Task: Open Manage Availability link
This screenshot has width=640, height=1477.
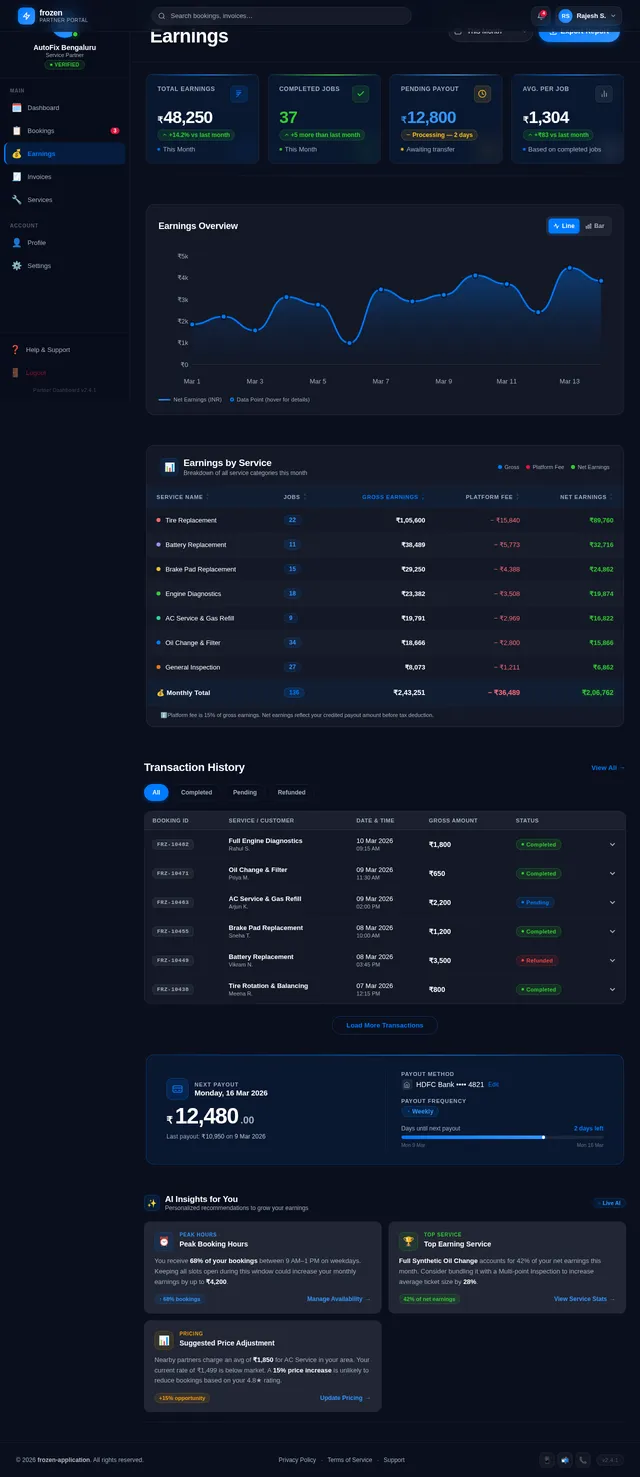Action: click(338, 1299)
